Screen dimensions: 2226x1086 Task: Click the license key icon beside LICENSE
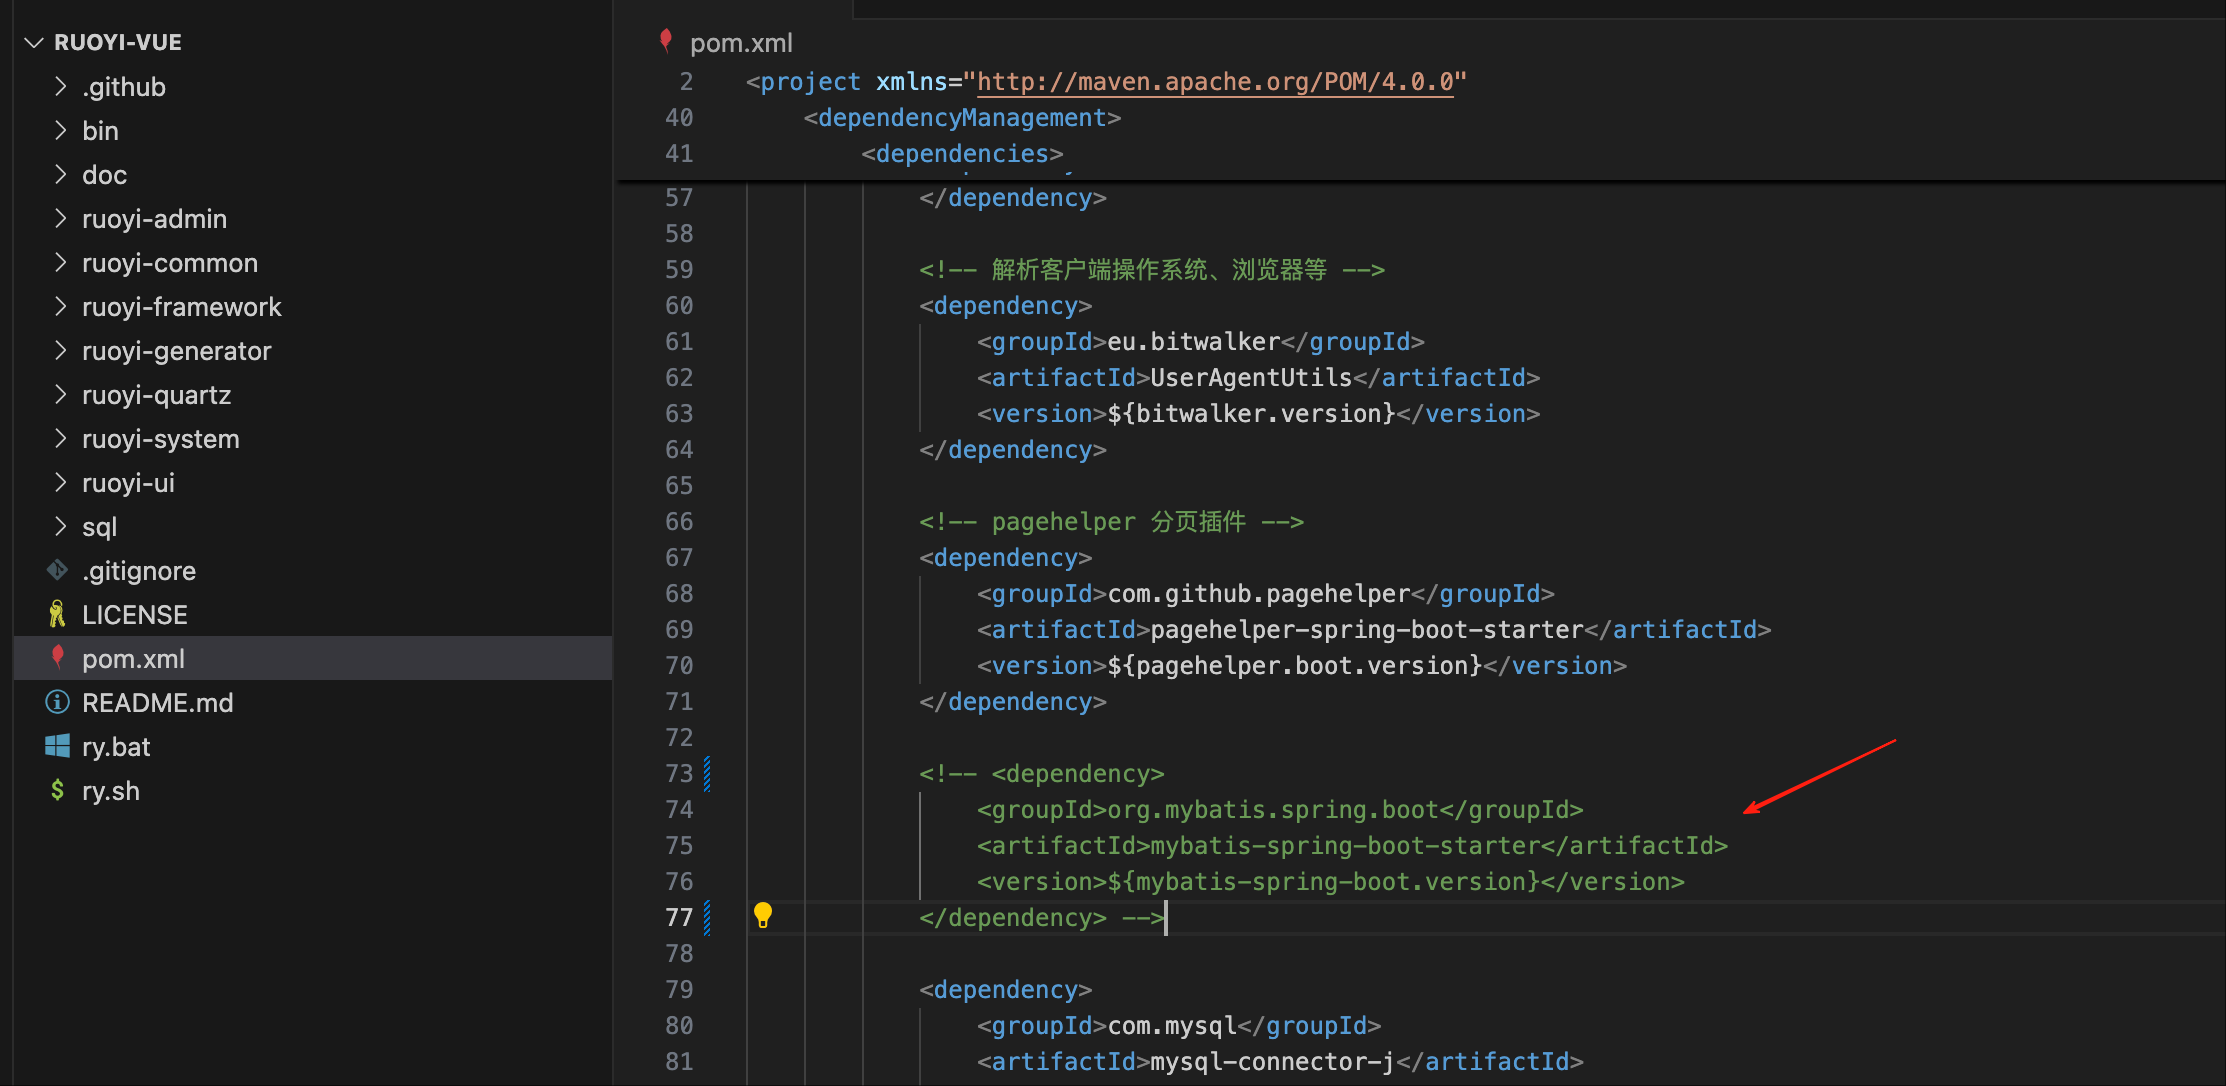[57, 614]
